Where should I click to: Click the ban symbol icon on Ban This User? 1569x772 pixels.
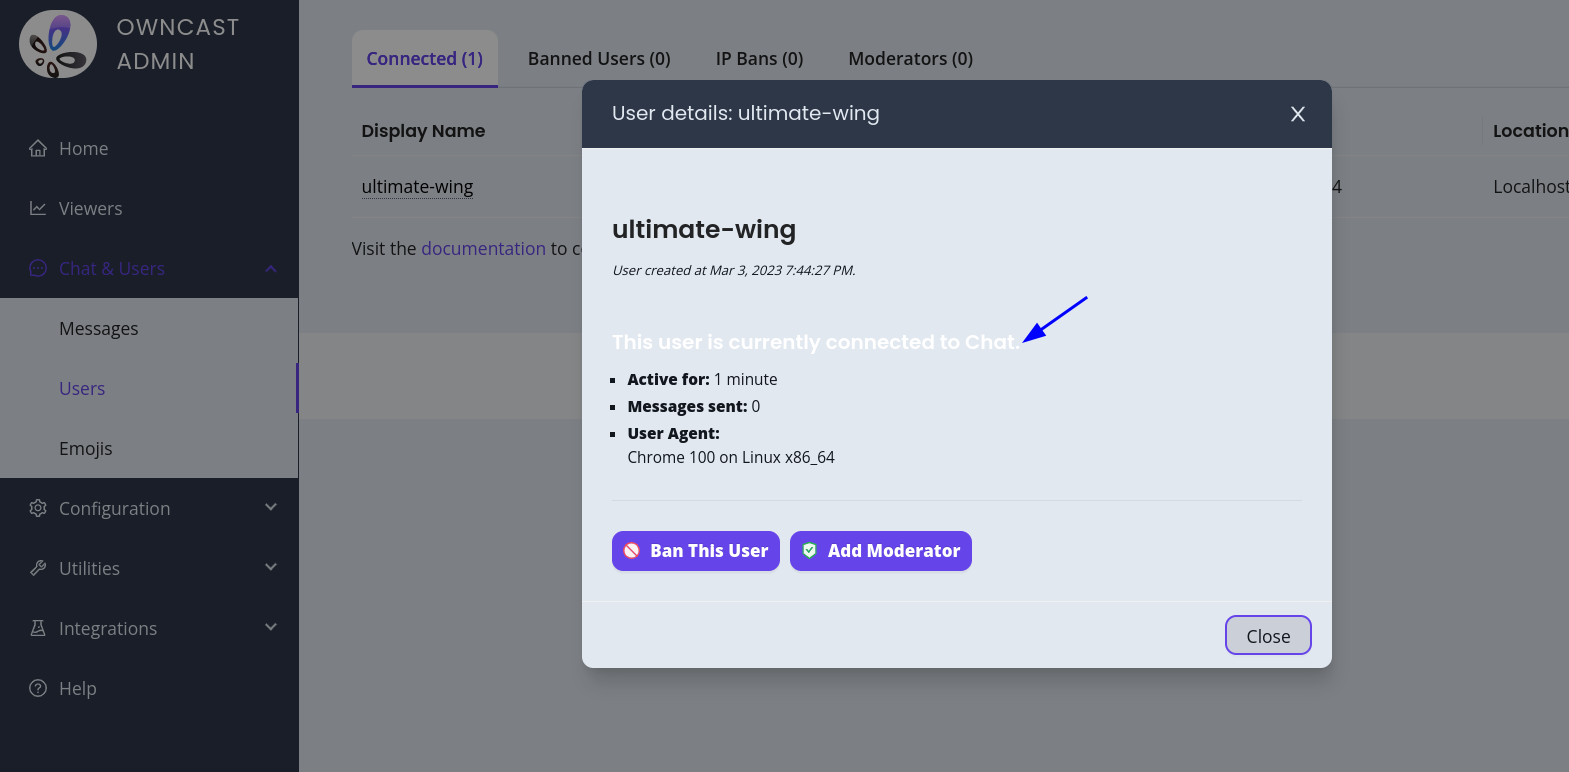point(632,551)
